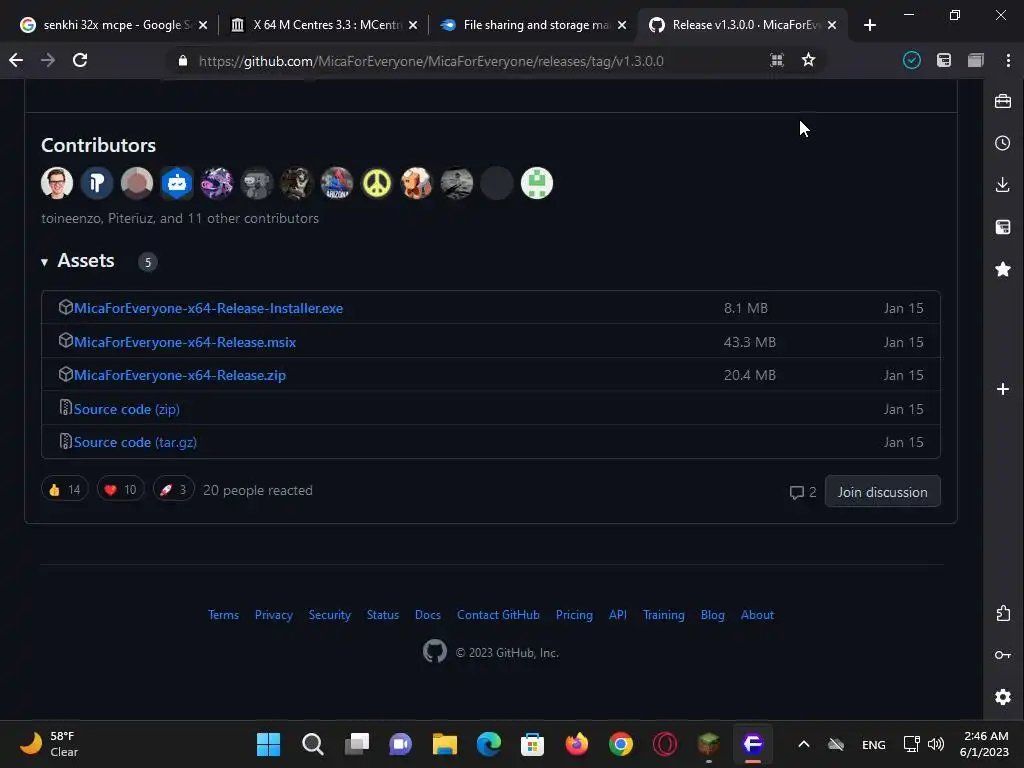The height and width of the screenshot is (768, 1024).
Task: Launch Google Chrome from taskbar
Action: tap(620, 744)
